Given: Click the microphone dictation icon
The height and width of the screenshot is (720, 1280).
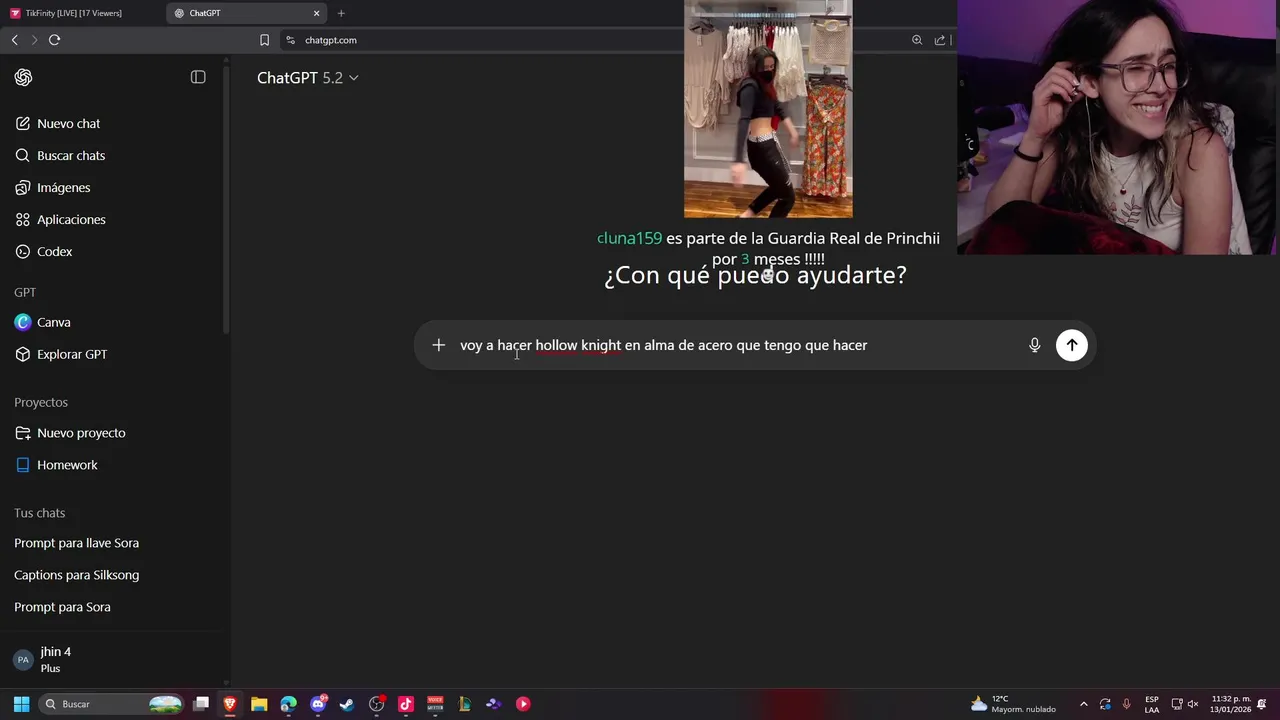Looking at the screenshot, I should click(x=1035, y=345).
